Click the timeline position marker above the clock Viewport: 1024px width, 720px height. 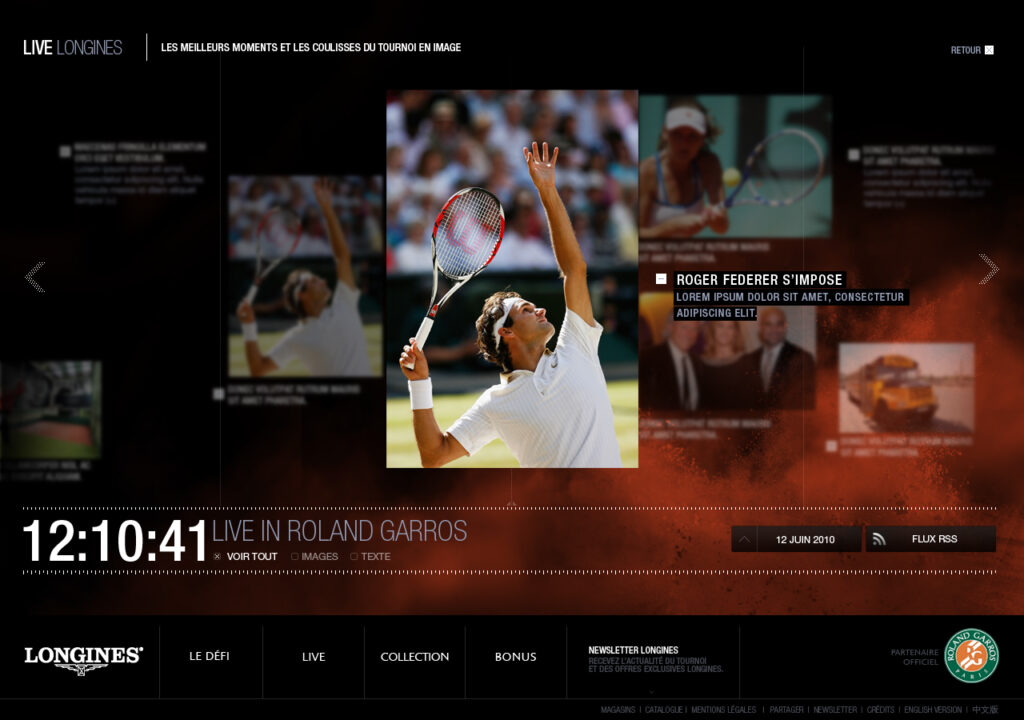click(511, 503)
